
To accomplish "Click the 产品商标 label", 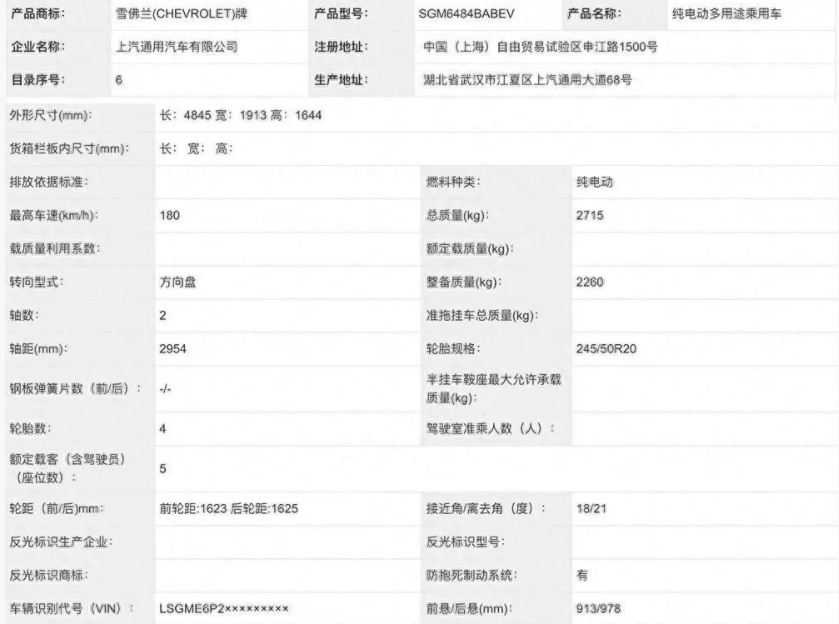I will pyautogui.click(x=37, y=14).
